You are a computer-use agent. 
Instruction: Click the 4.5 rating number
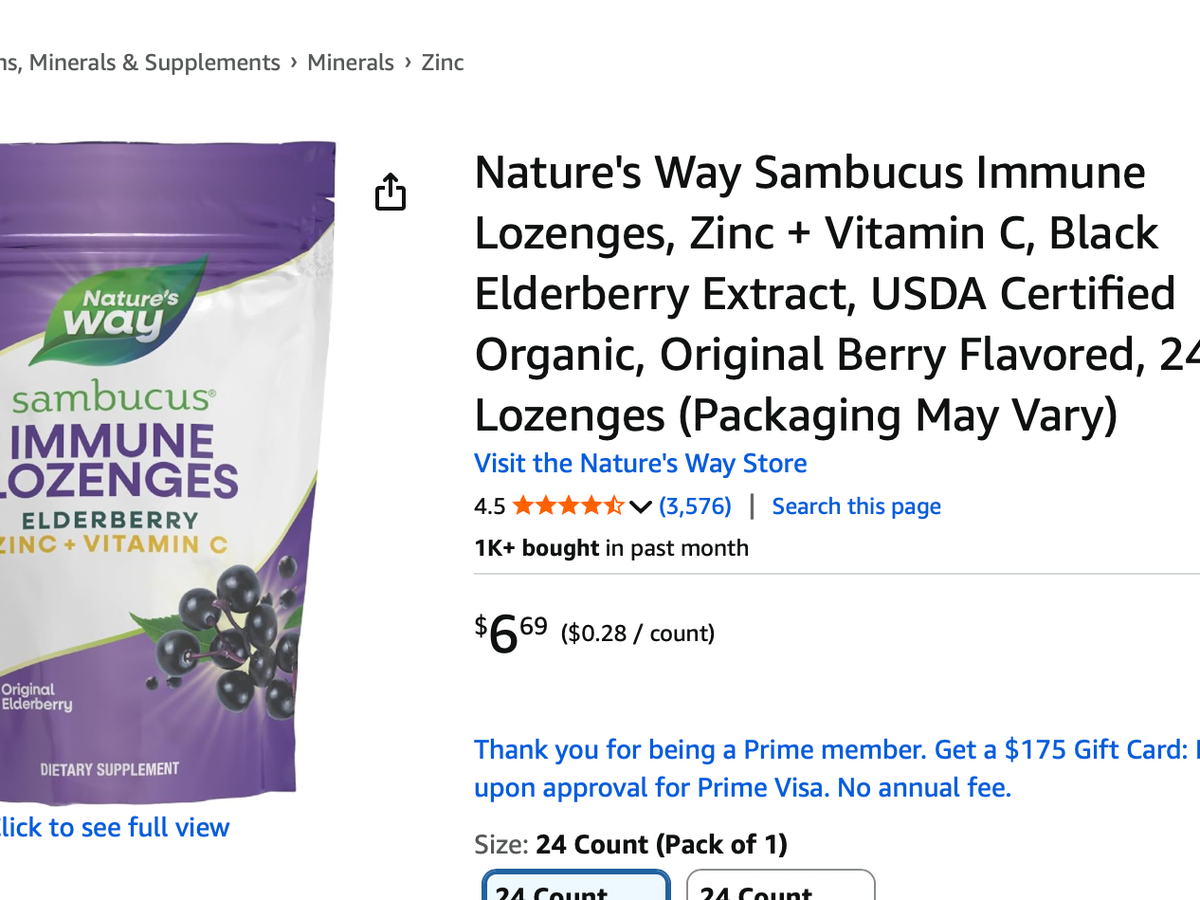click(x=489, y=506)
